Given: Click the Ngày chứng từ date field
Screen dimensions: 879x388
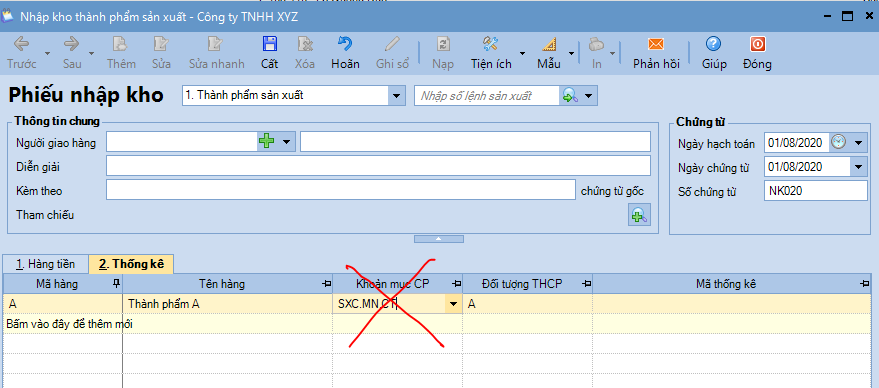Looking at the screenshot, I should point(807,167).
